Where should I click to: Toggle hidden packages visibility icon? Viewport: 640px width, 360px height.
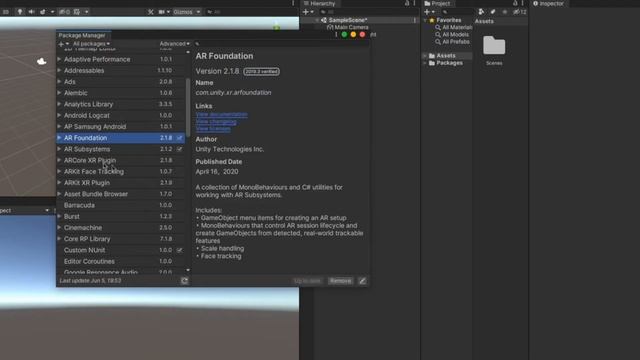(x=520, y=12)
